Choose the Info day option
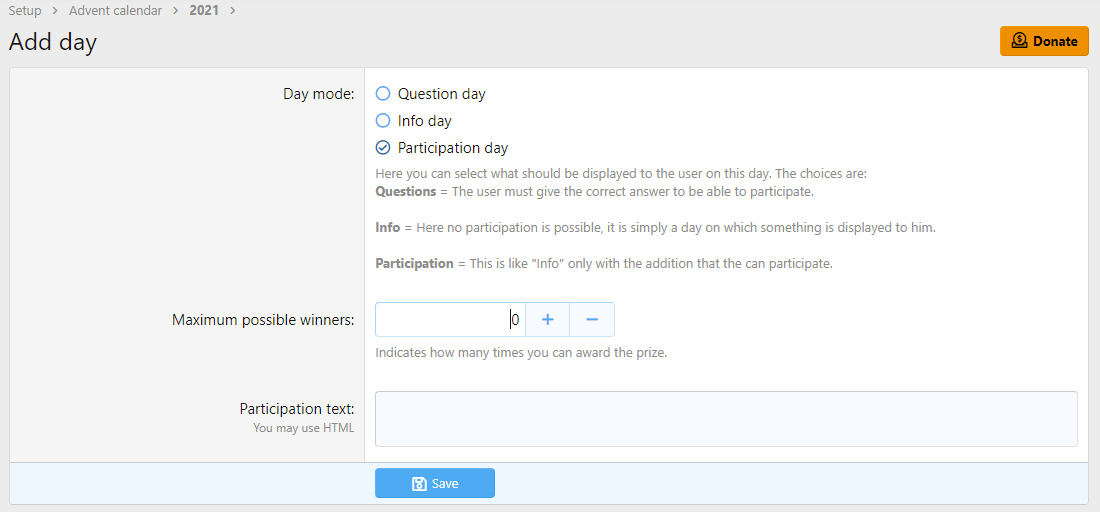The height and width of the screenshot is (512, 1100). click(383, 121)
